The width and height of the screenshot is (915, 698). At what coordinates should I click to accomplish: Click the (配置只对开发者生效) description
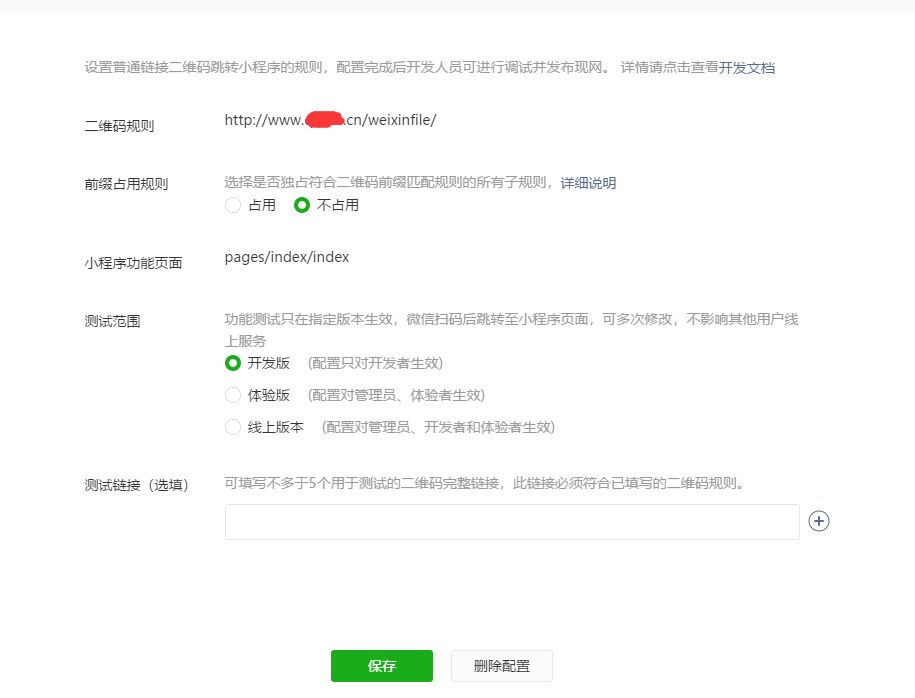coord(375,363)
